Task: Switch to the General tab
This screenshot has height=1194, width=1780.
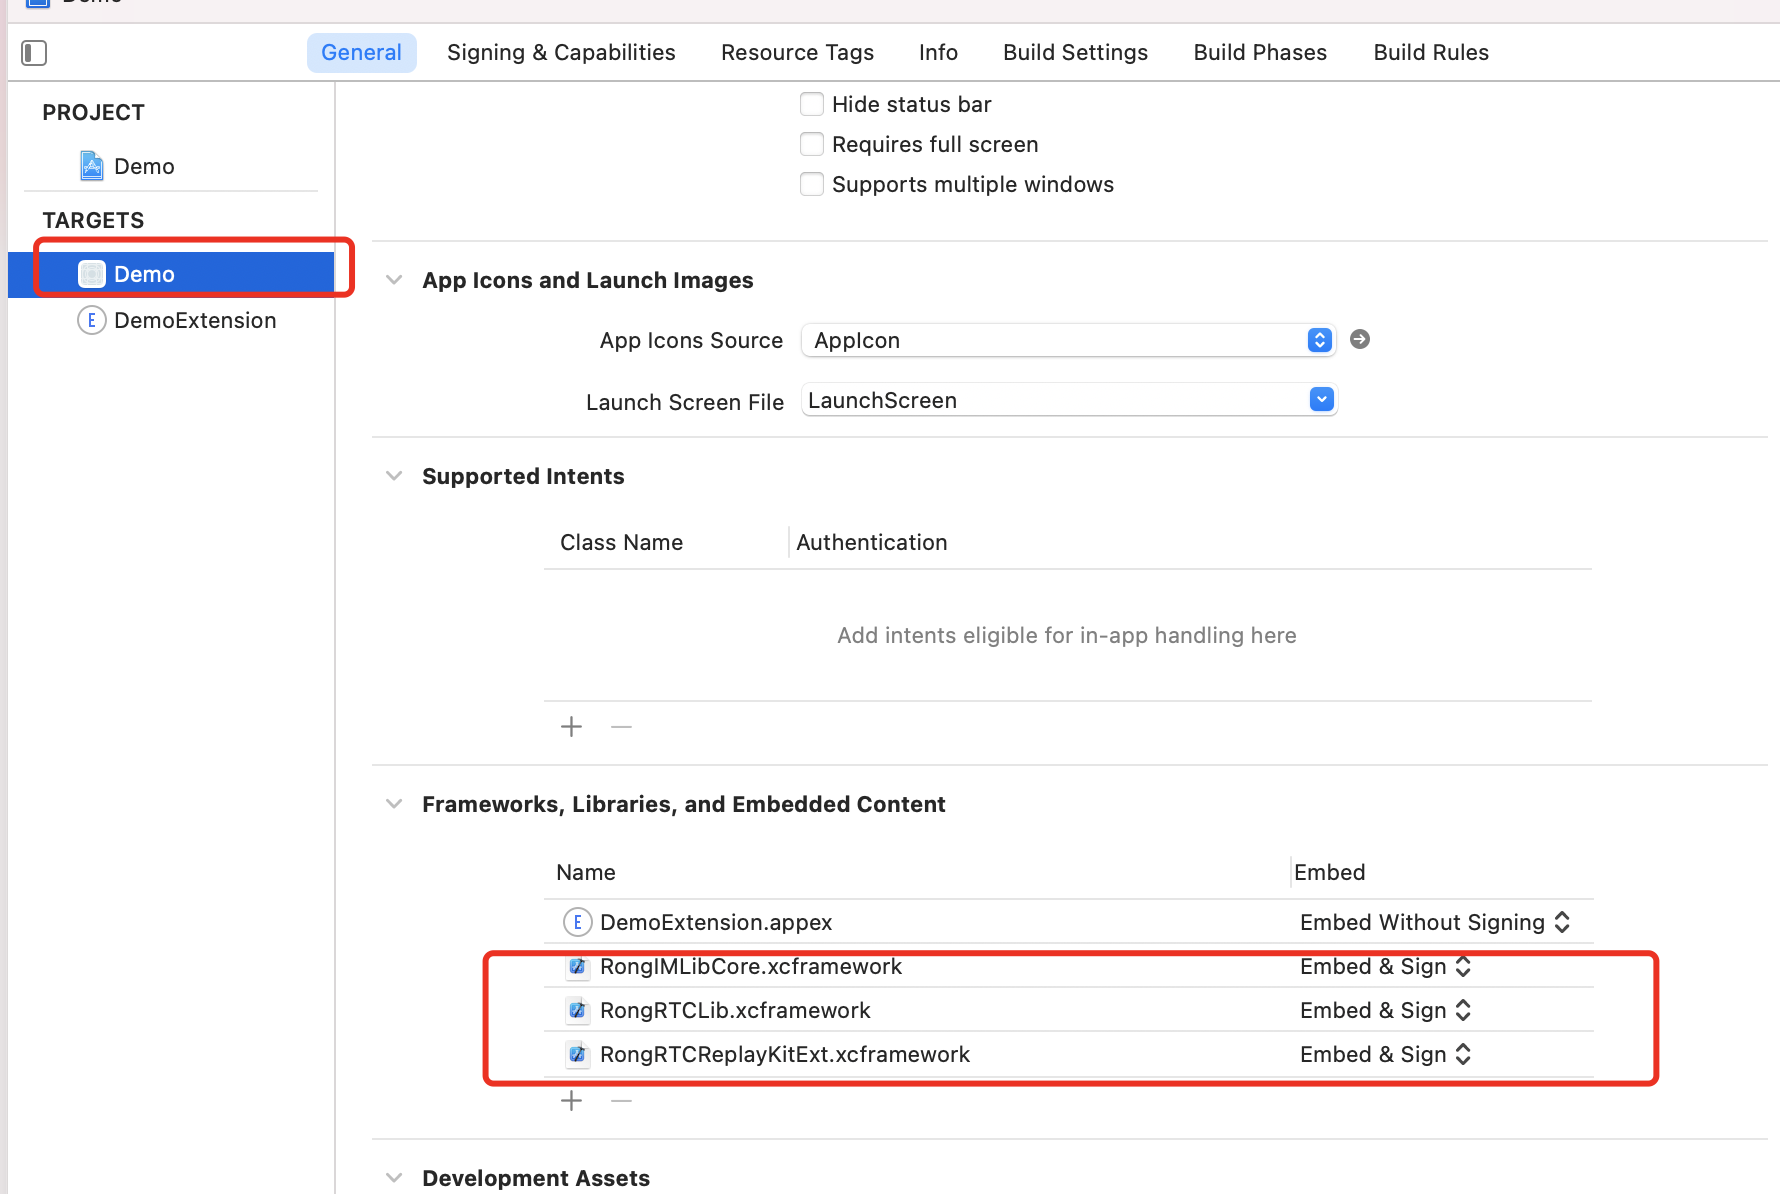Action: coord(361,53)
